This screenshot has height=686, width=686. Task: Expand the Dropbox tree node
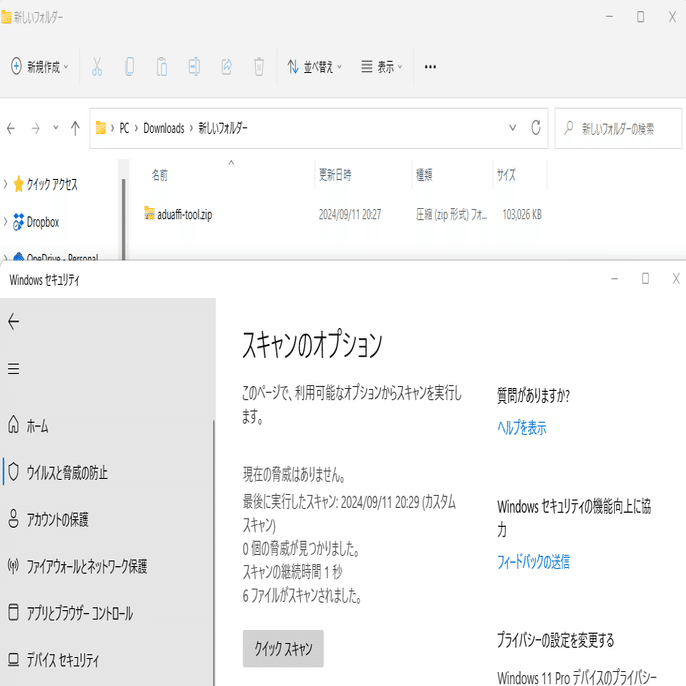(x=5, y=222)
